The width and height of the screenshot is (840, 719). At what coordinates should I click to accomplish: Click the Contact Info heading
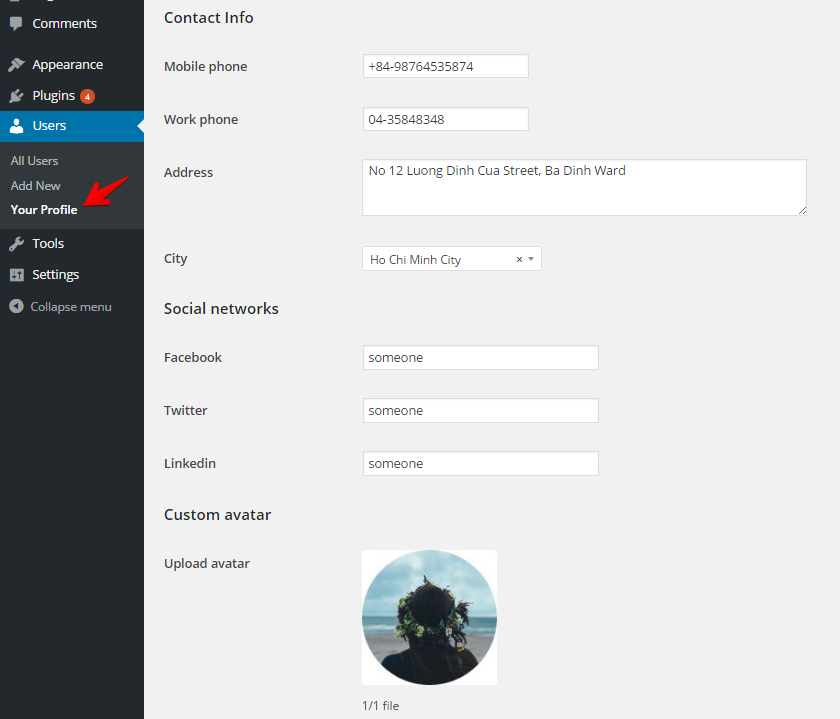[x=208, y=18]
